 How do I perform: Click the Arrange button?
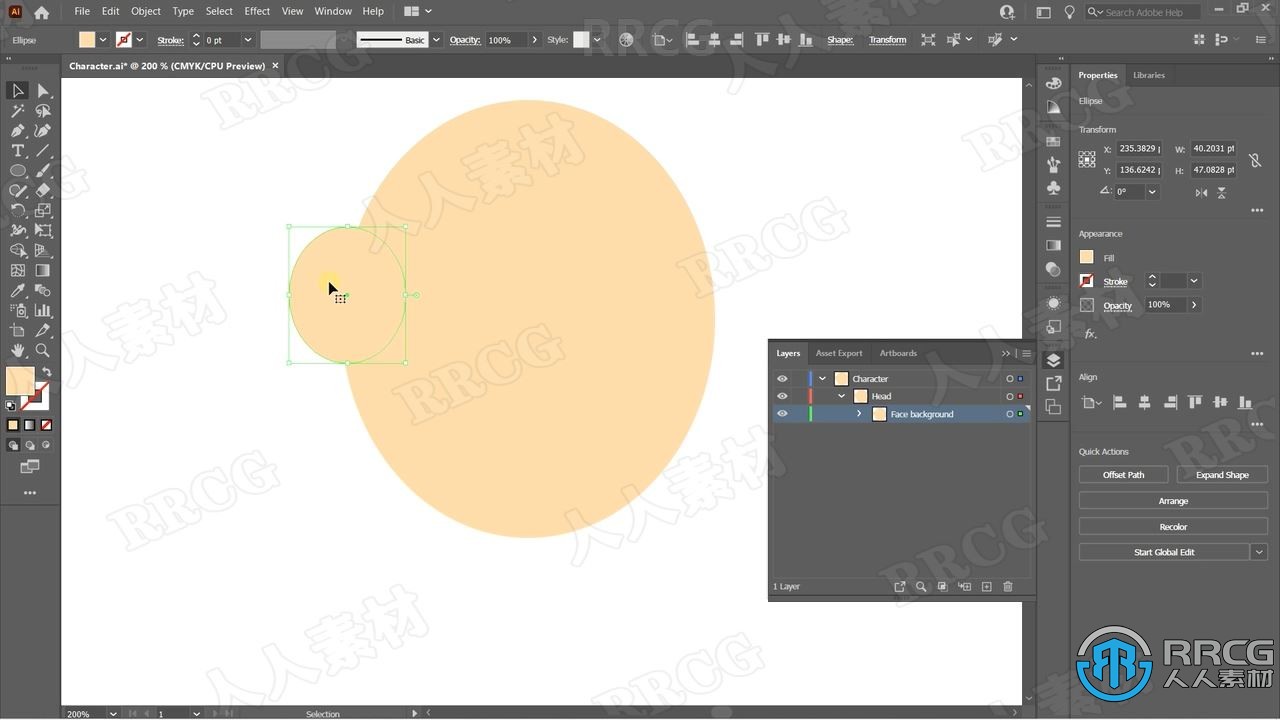(x=1173, y=501)
